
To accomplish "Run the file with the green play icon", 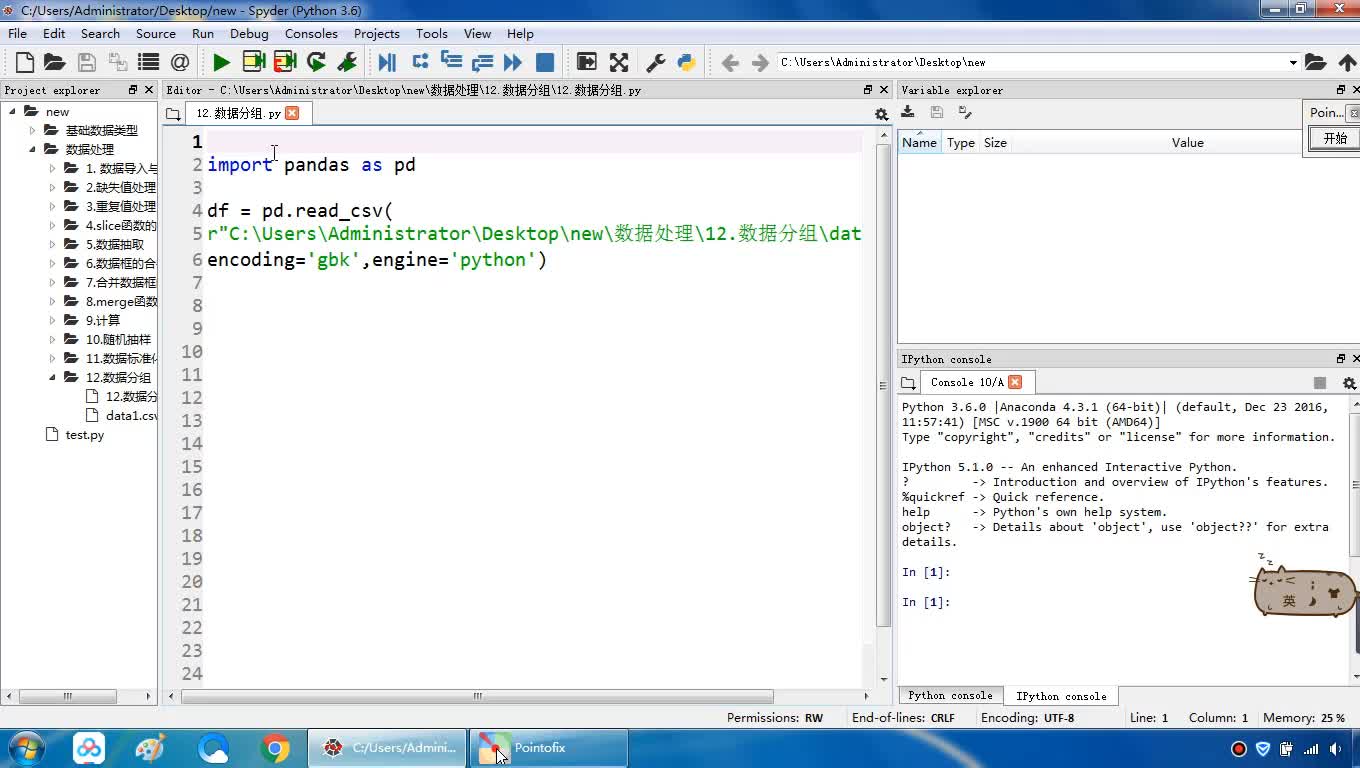I will point(221,62).
